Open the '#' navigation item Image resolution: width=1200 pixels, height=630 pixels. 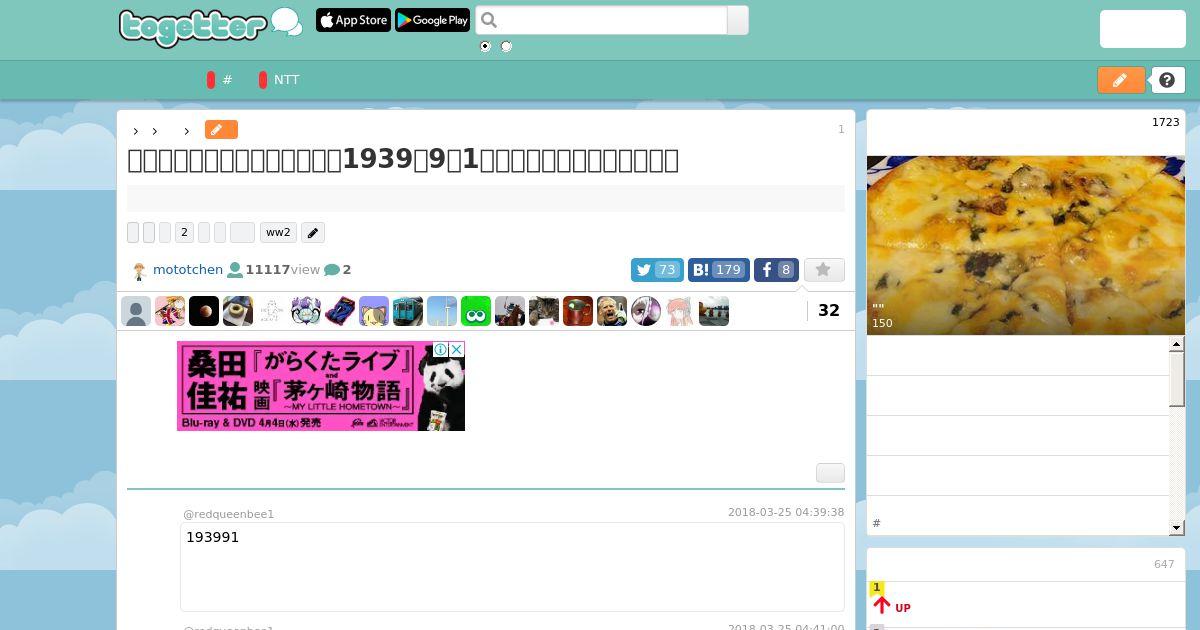[228, 80]
